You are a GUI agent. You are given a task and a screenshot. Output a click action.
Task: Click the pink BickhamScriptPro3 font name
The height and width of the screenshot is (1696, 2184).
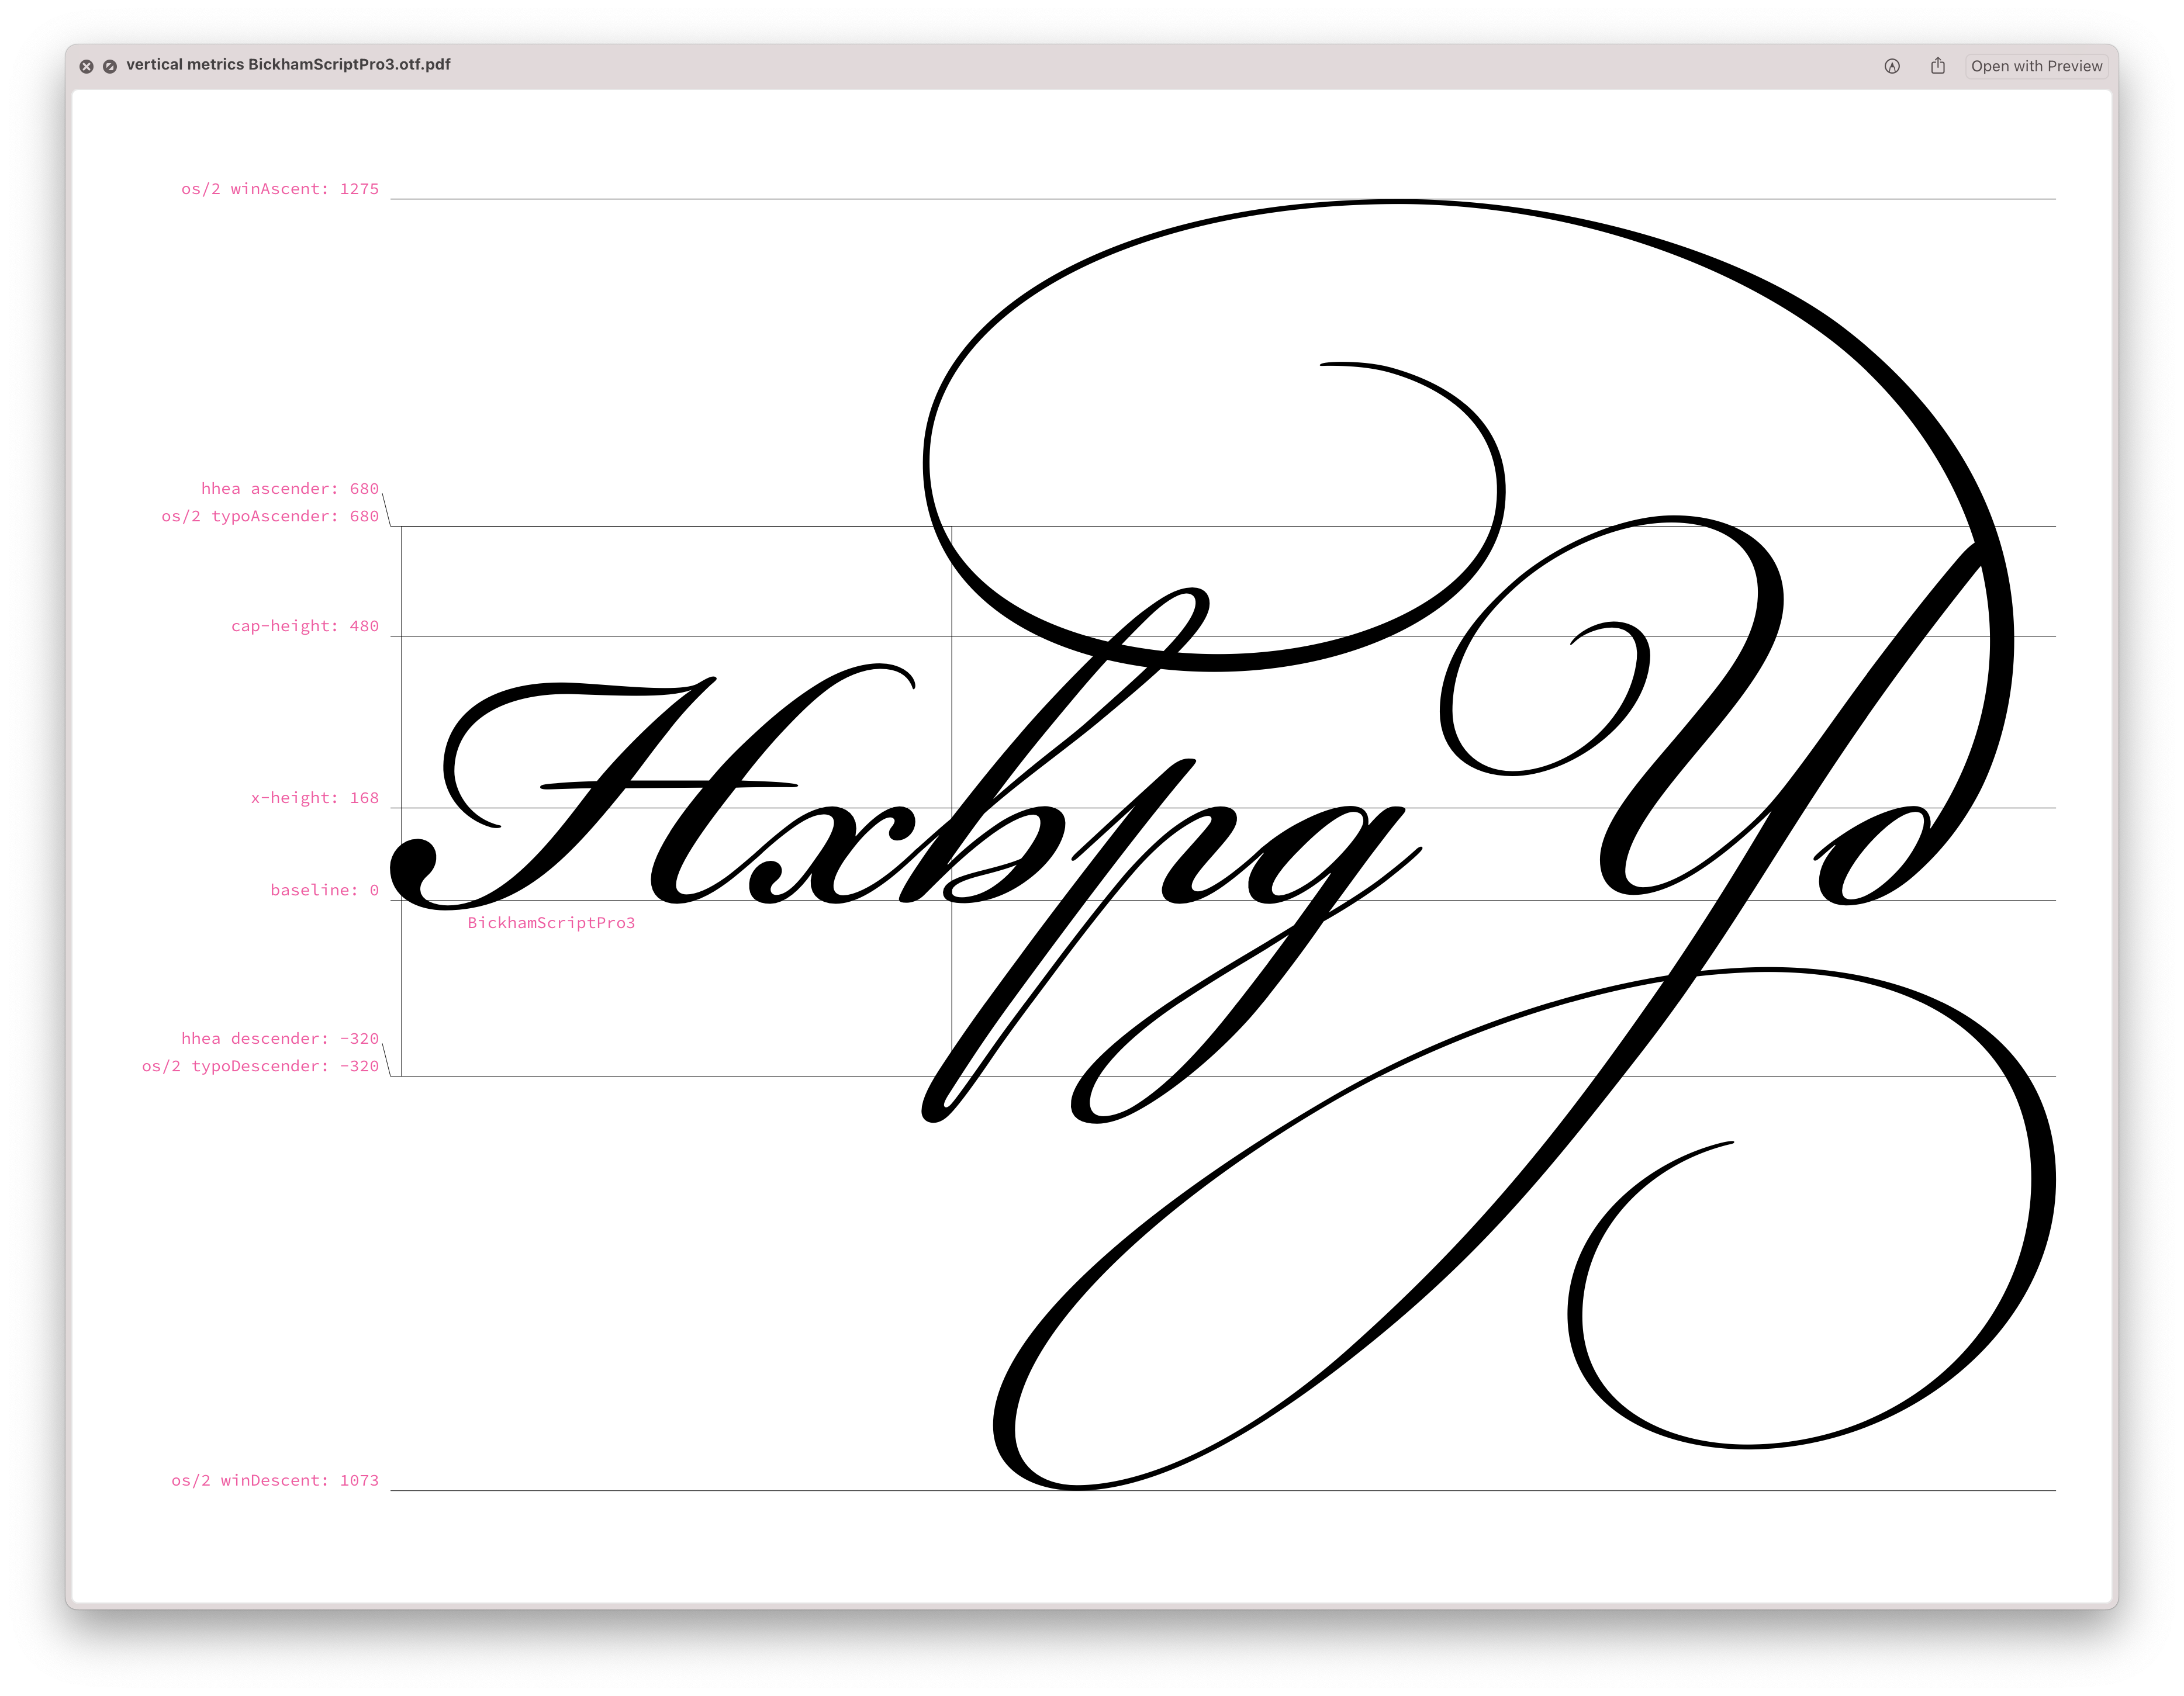551,923
